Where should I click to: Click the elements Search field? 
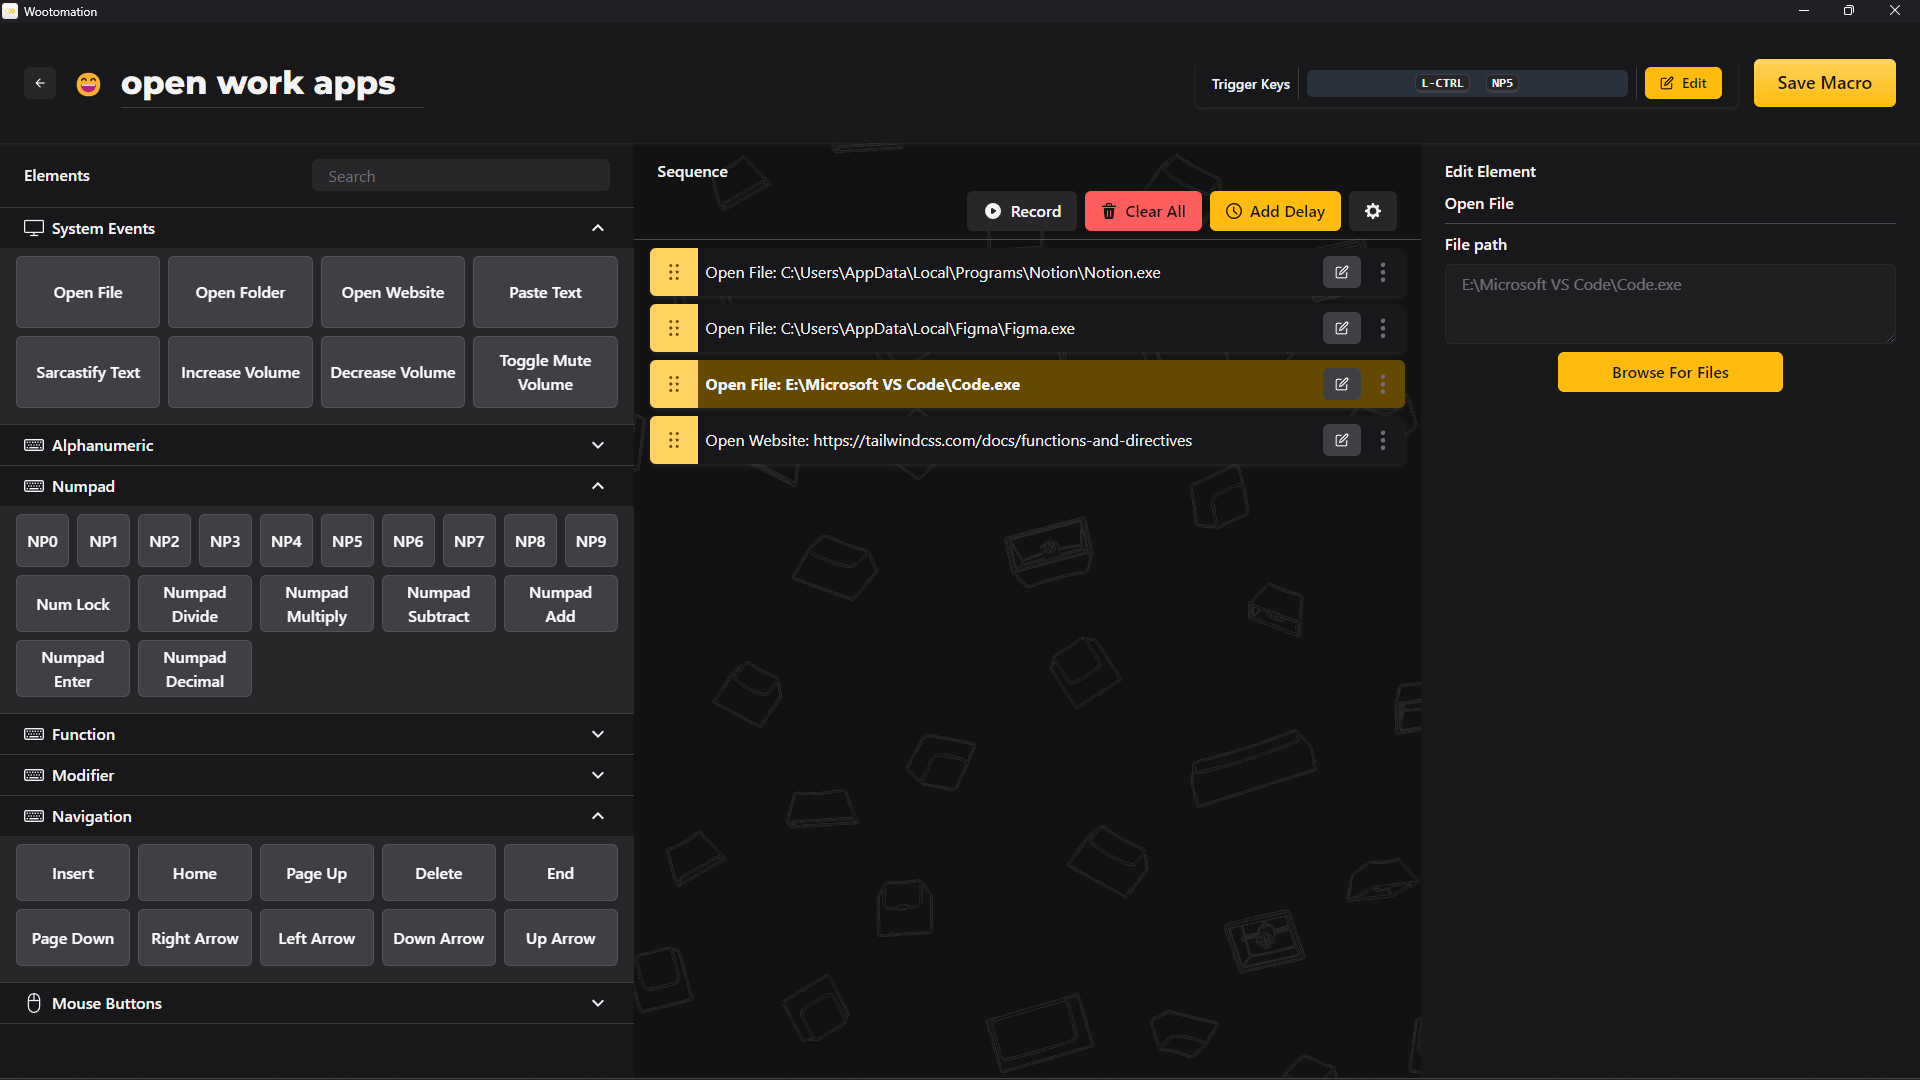pos(460,176)
